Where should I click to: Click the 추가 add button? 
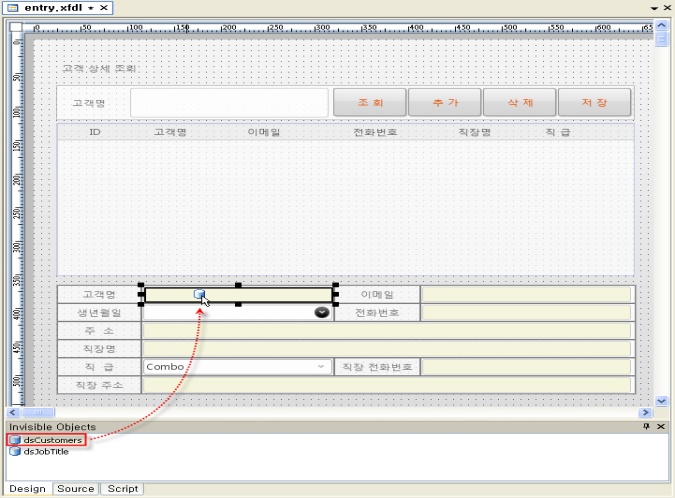[x=444, y=103]
